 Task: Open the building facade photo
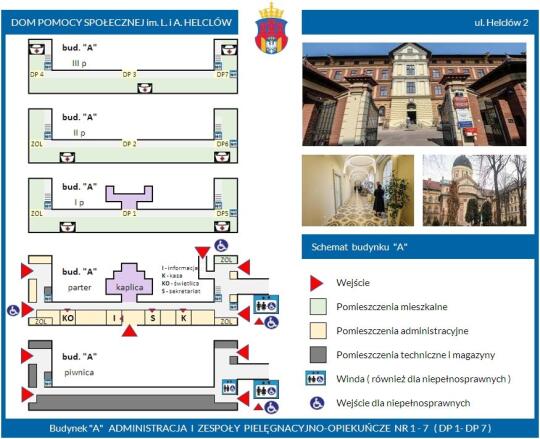414,94
